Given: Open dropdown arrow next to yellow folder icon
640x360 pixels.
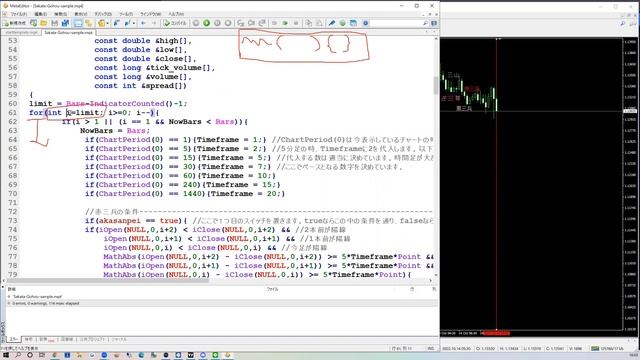Looking at the screenshot, I should [107, 23].
